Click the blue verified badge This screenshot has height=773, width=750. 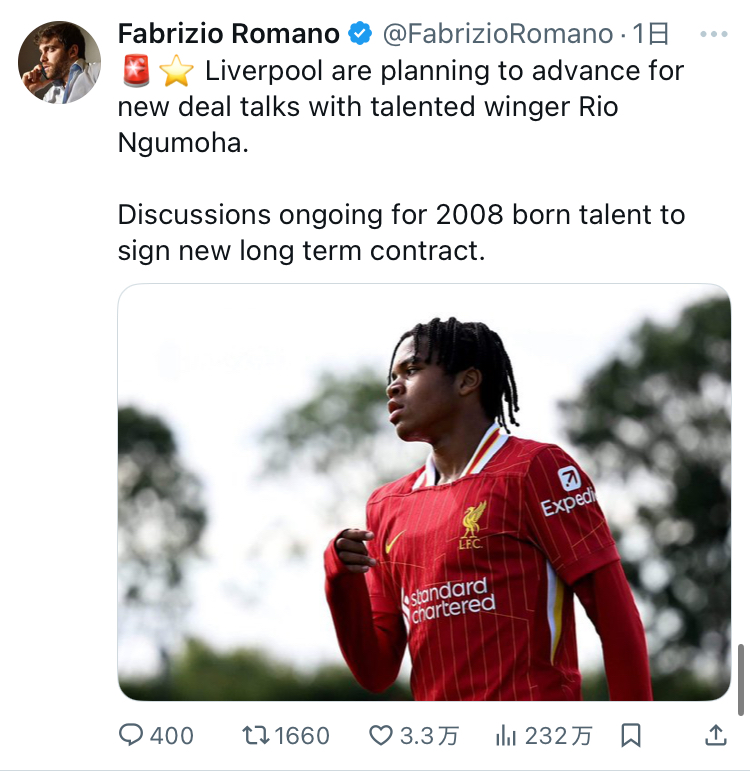coord(359,34)
